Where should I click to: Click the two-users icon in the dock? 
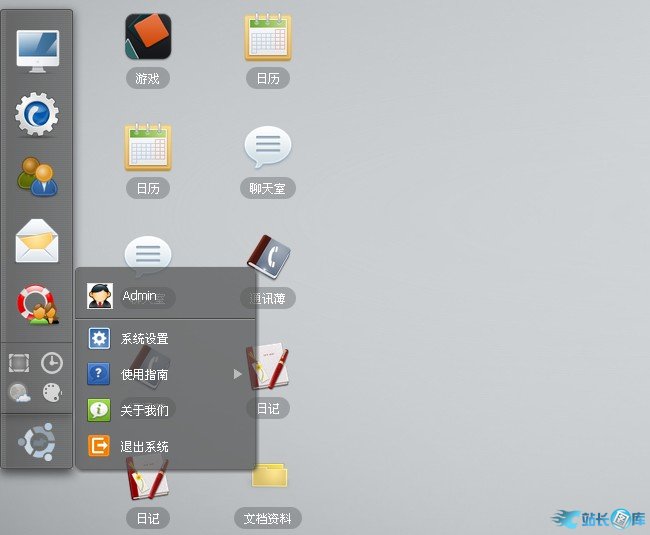(x=37, y=177)
